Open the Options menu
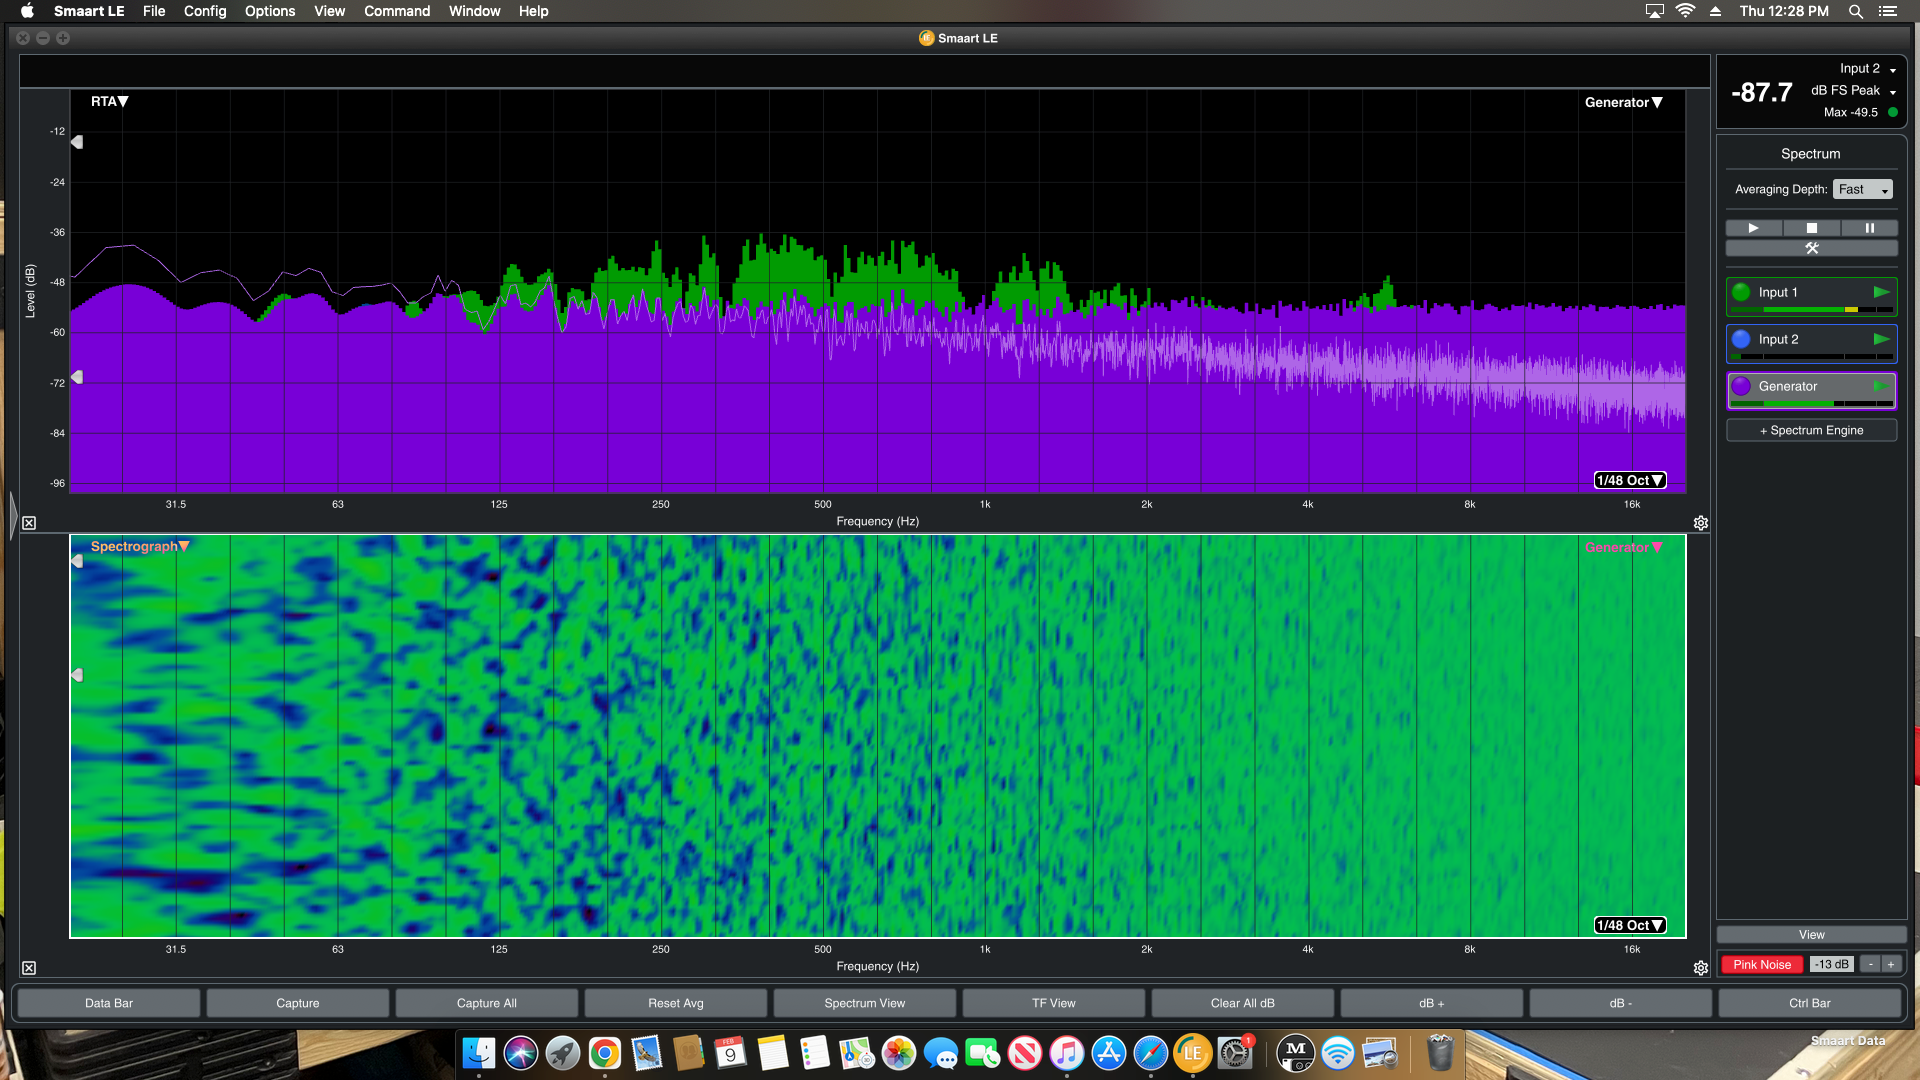Image resolution: width=1920 pixels, height=1080 pixels. (x=270, y=11)
